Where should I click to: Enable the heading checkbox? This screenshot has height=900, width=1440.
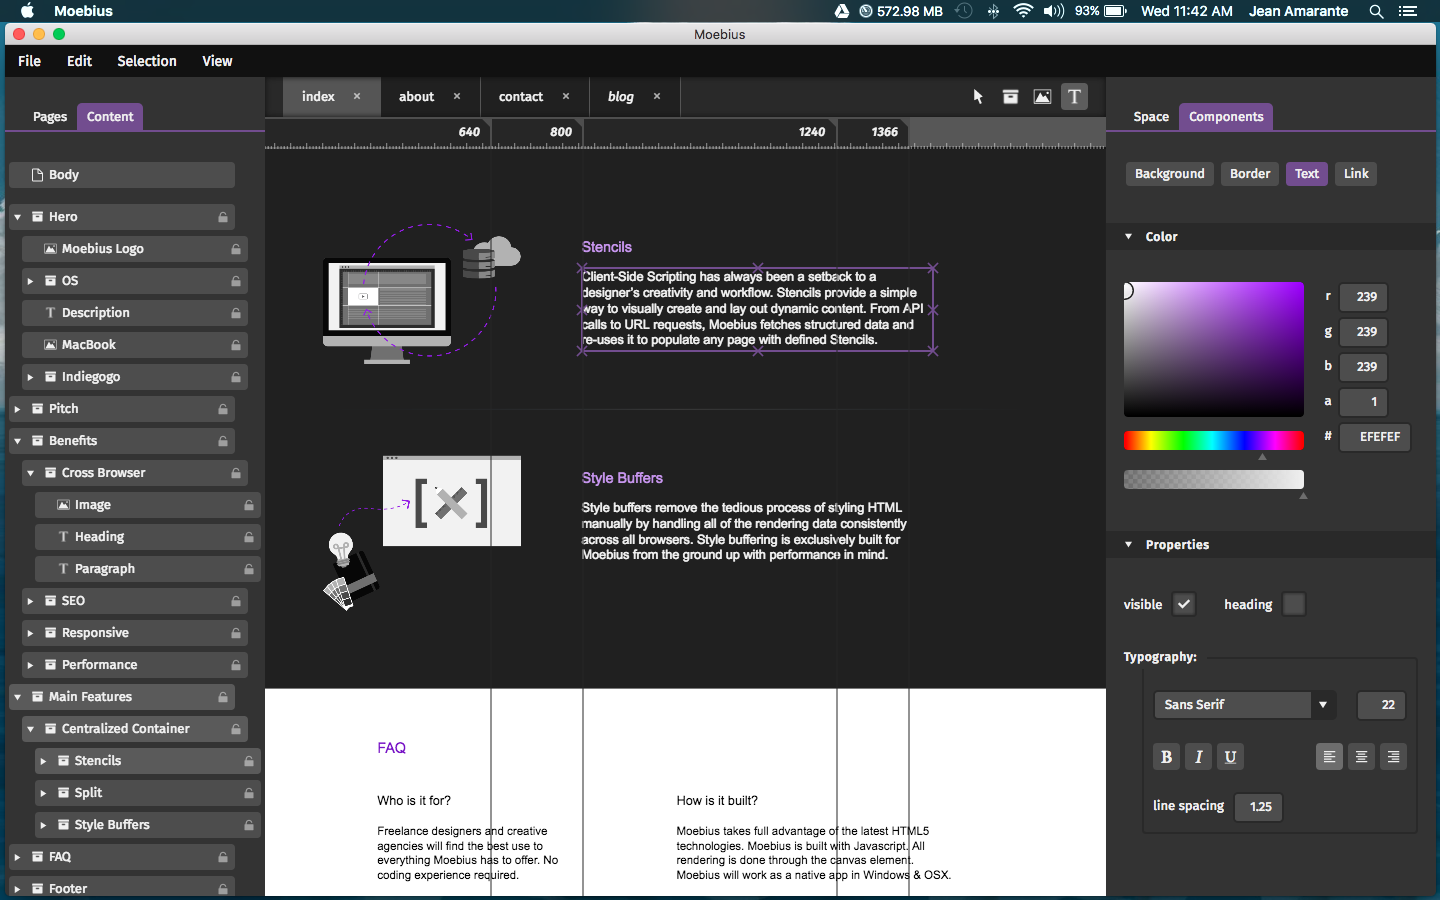pos(1294,604)
